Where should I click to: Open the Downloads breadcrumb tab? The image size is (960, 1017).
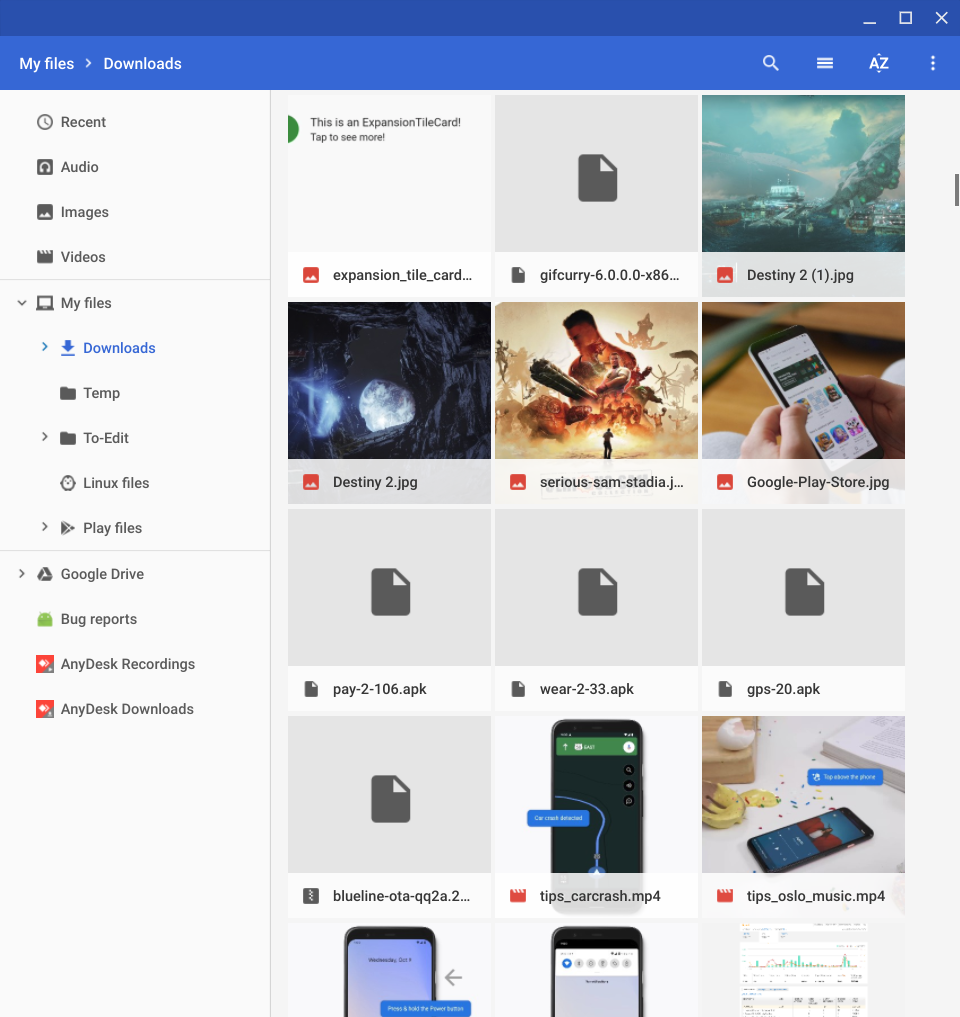click(x=141, y=63)
